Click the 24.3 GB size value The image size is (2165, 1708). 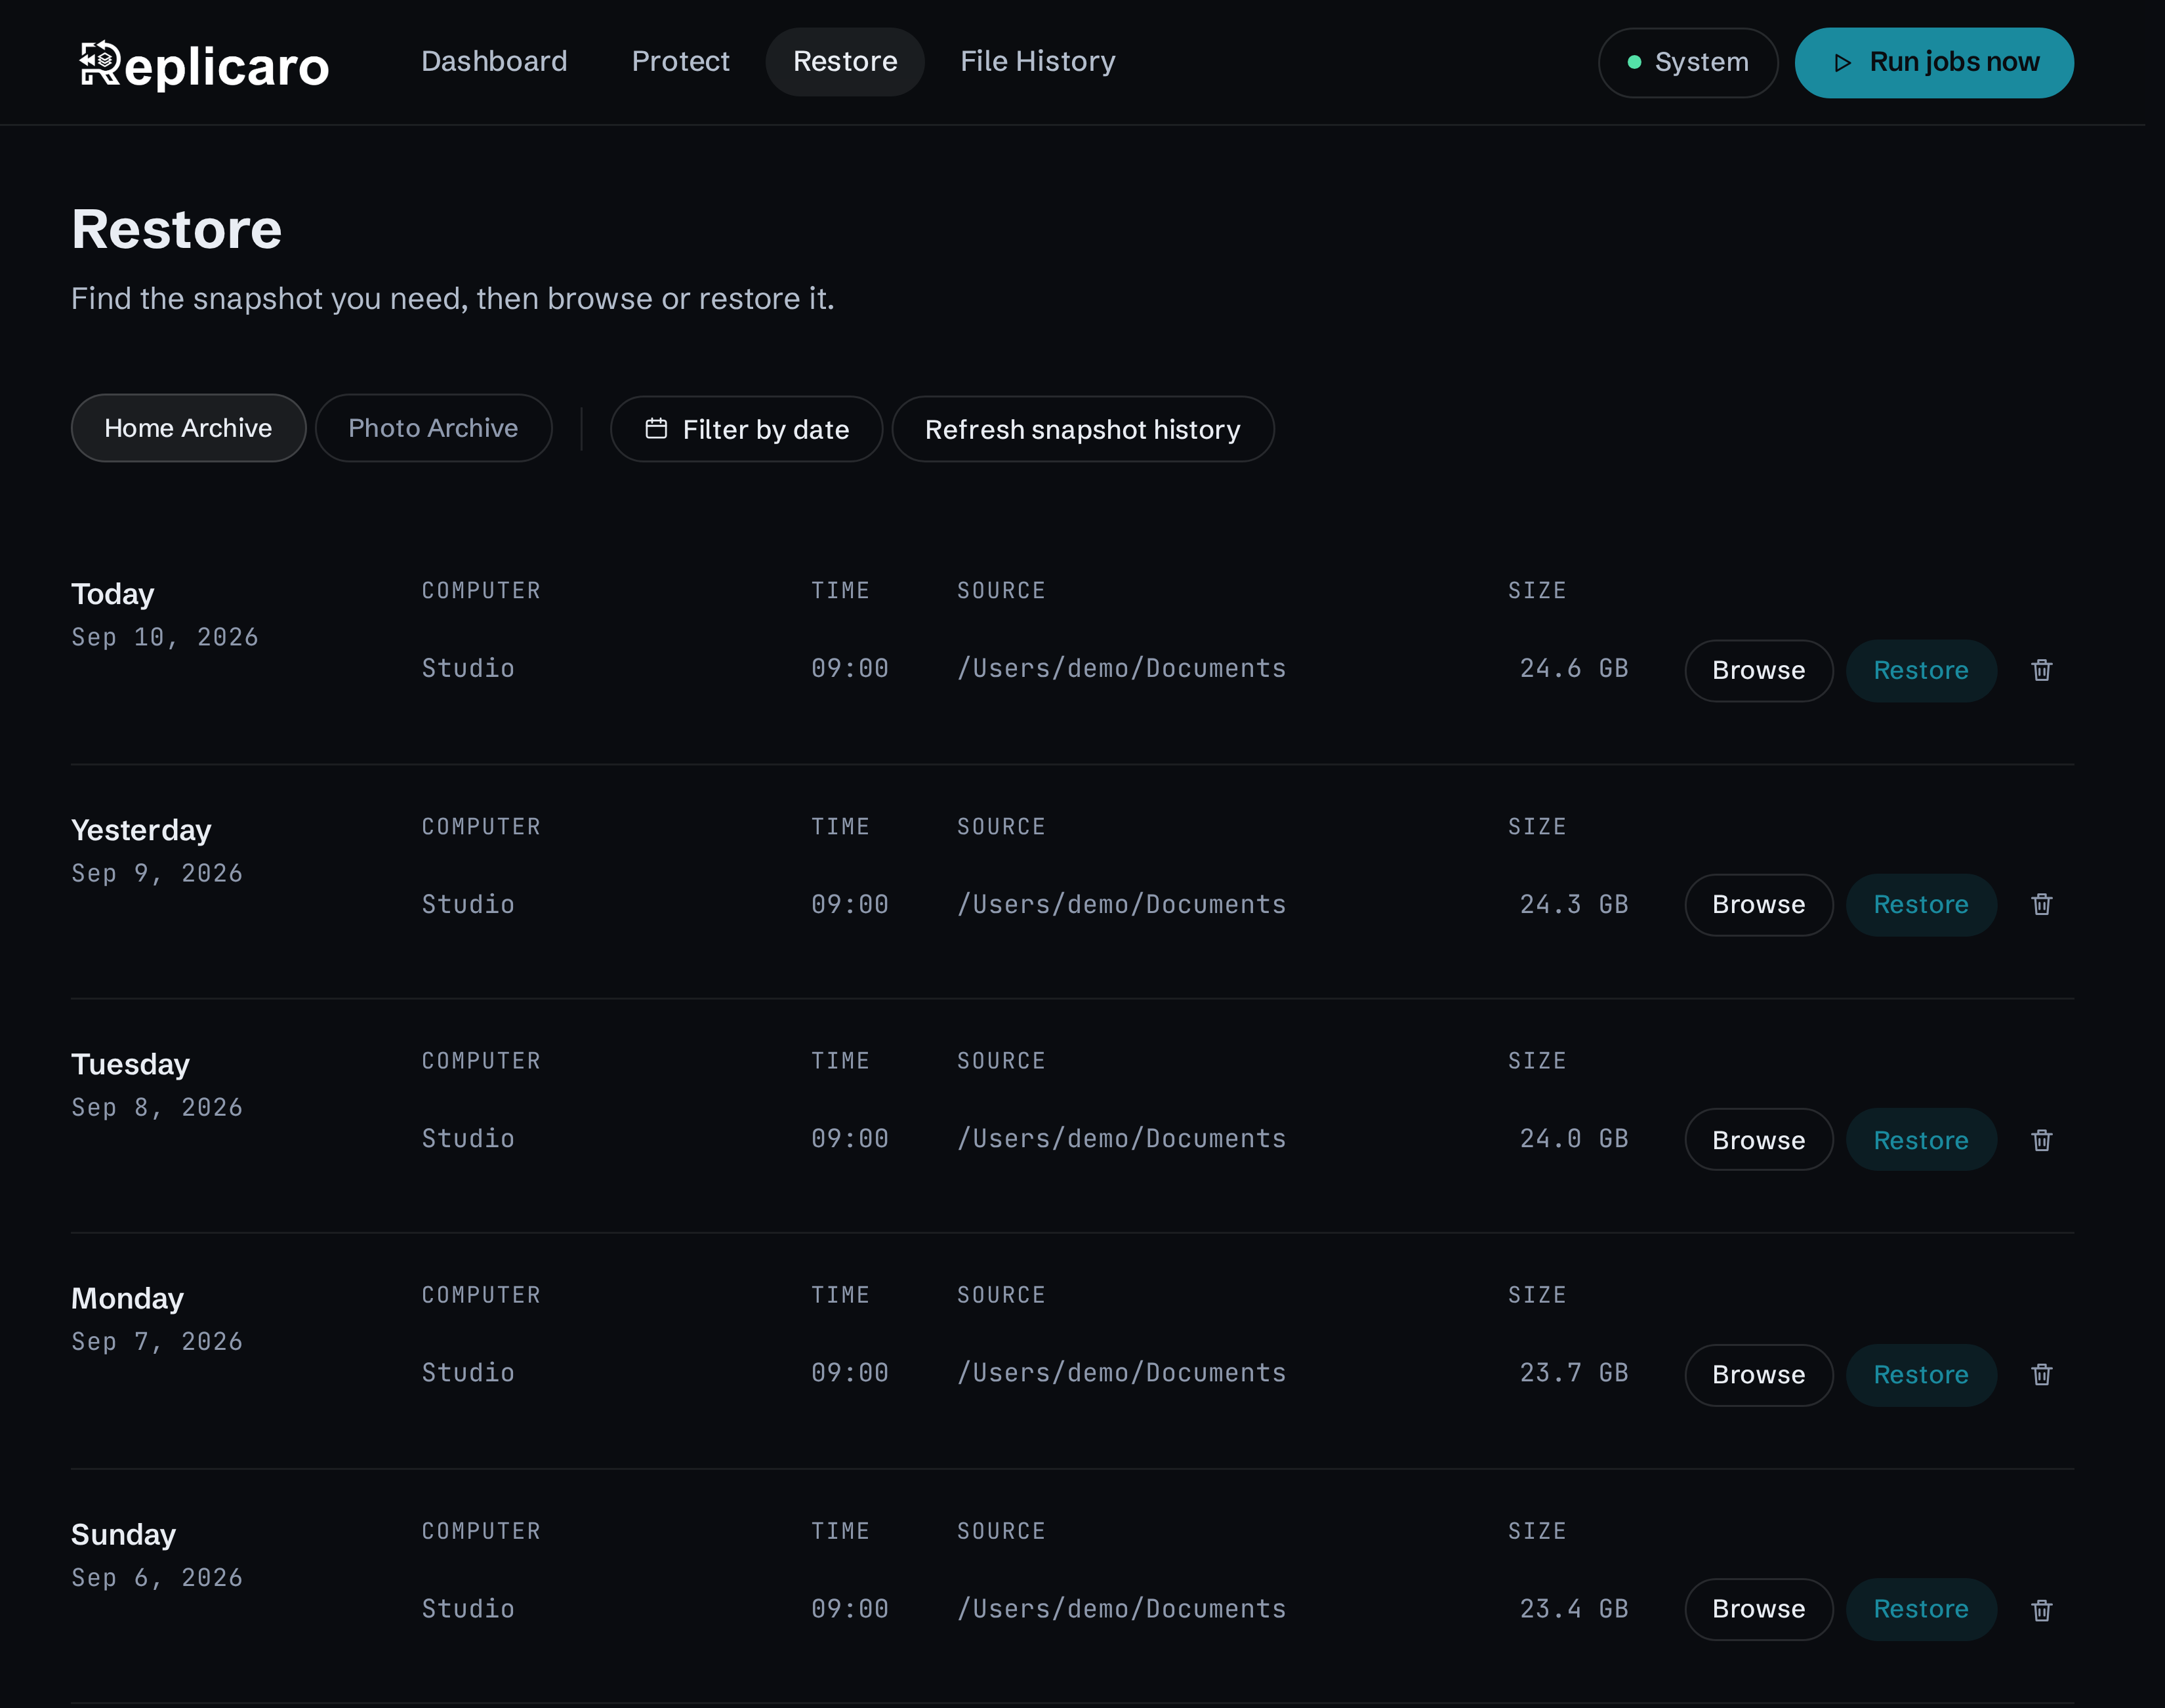[1574, 905]
